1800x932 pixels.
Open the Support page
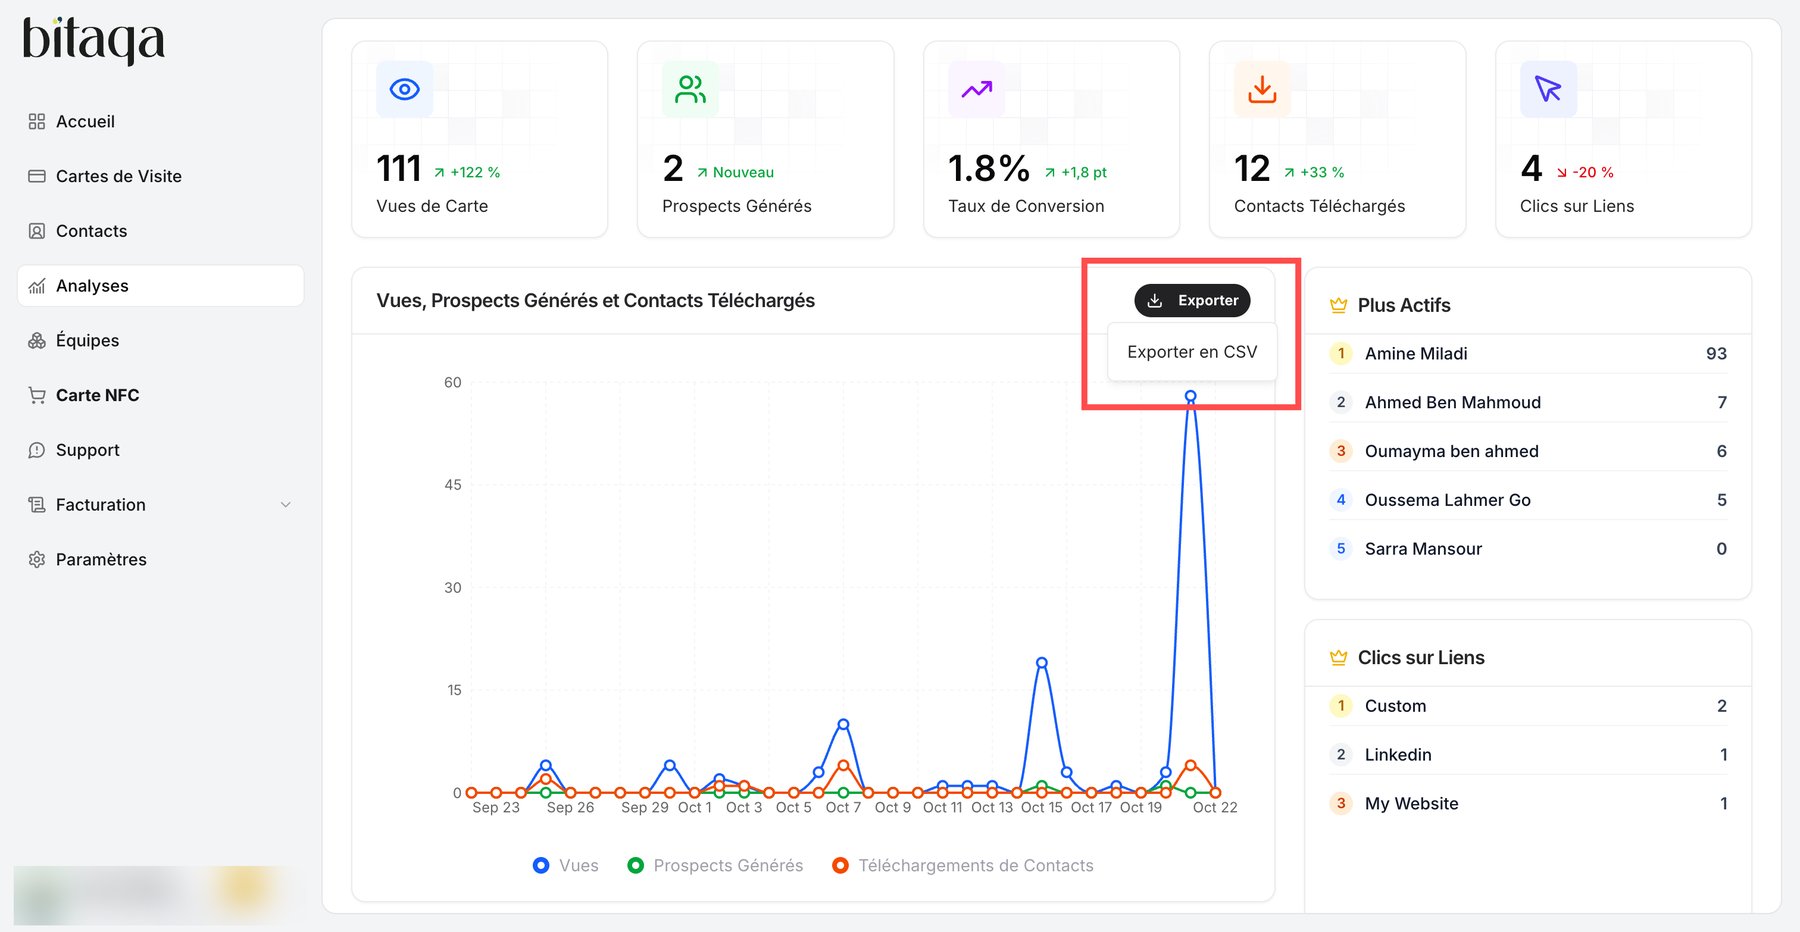[160, 451]
